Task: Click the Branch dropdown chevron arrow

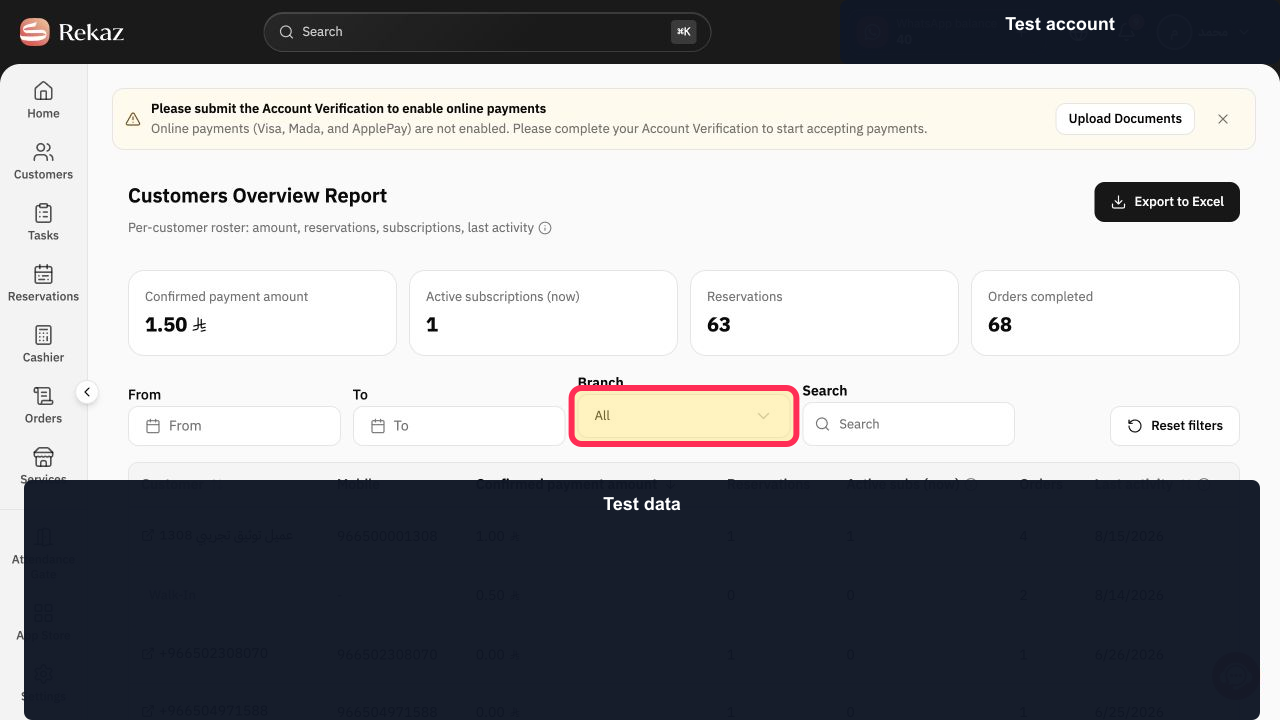Action: point(763,416)
